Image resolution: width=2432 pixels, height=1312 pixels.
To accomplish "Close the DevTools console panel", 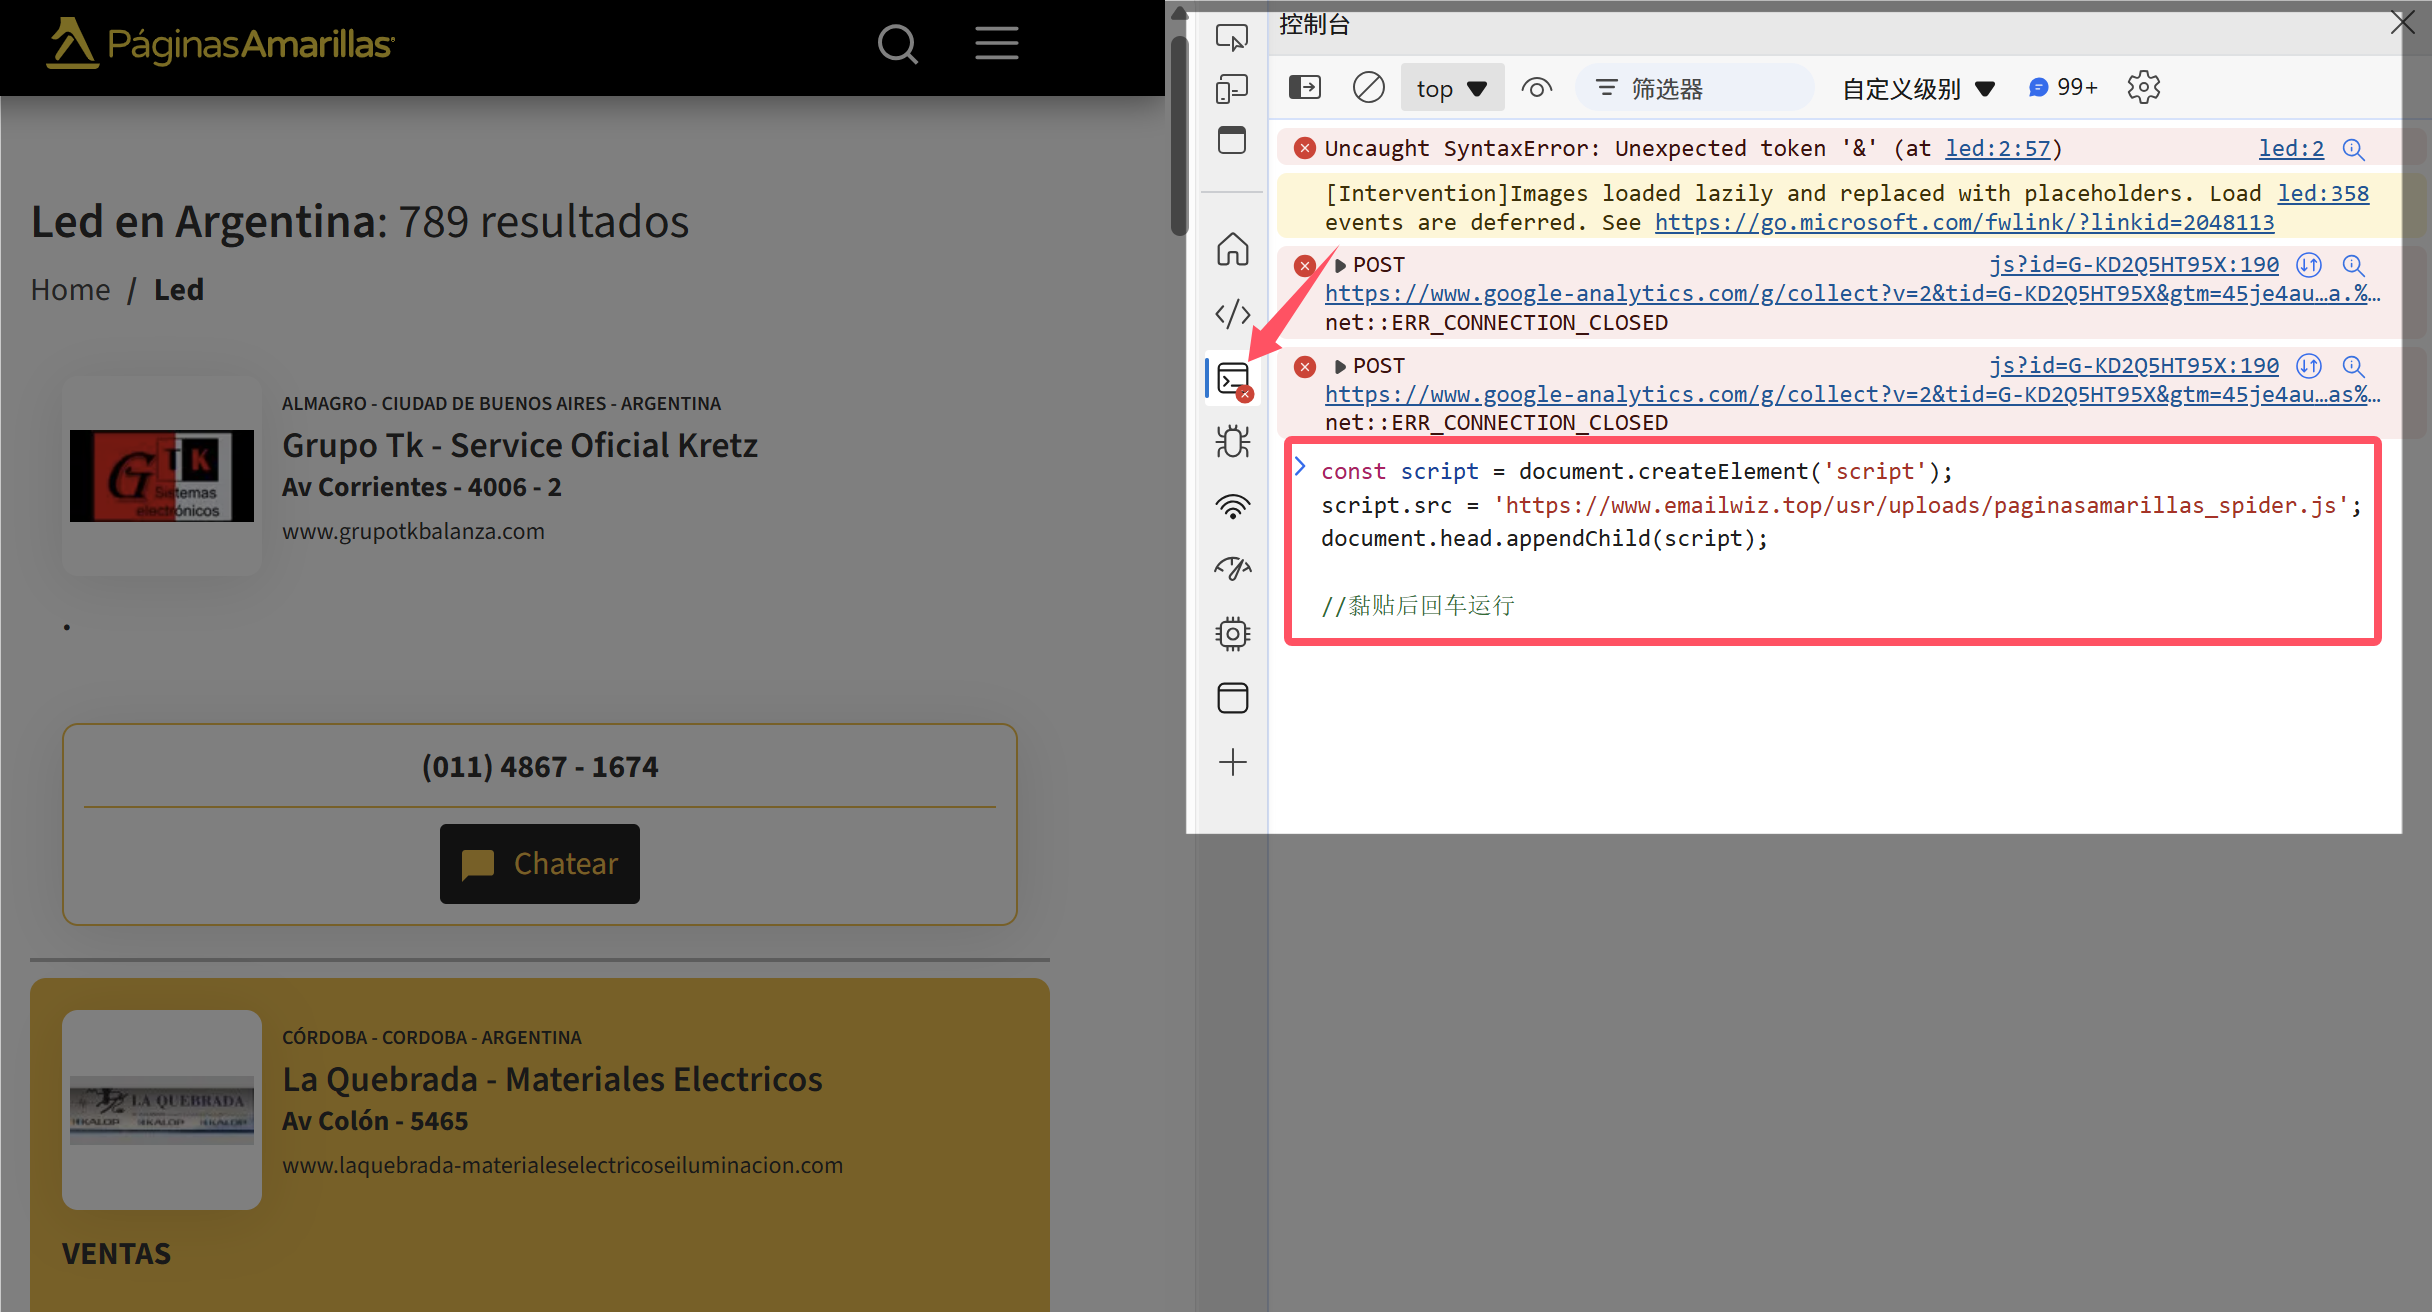I will 2402,22.
